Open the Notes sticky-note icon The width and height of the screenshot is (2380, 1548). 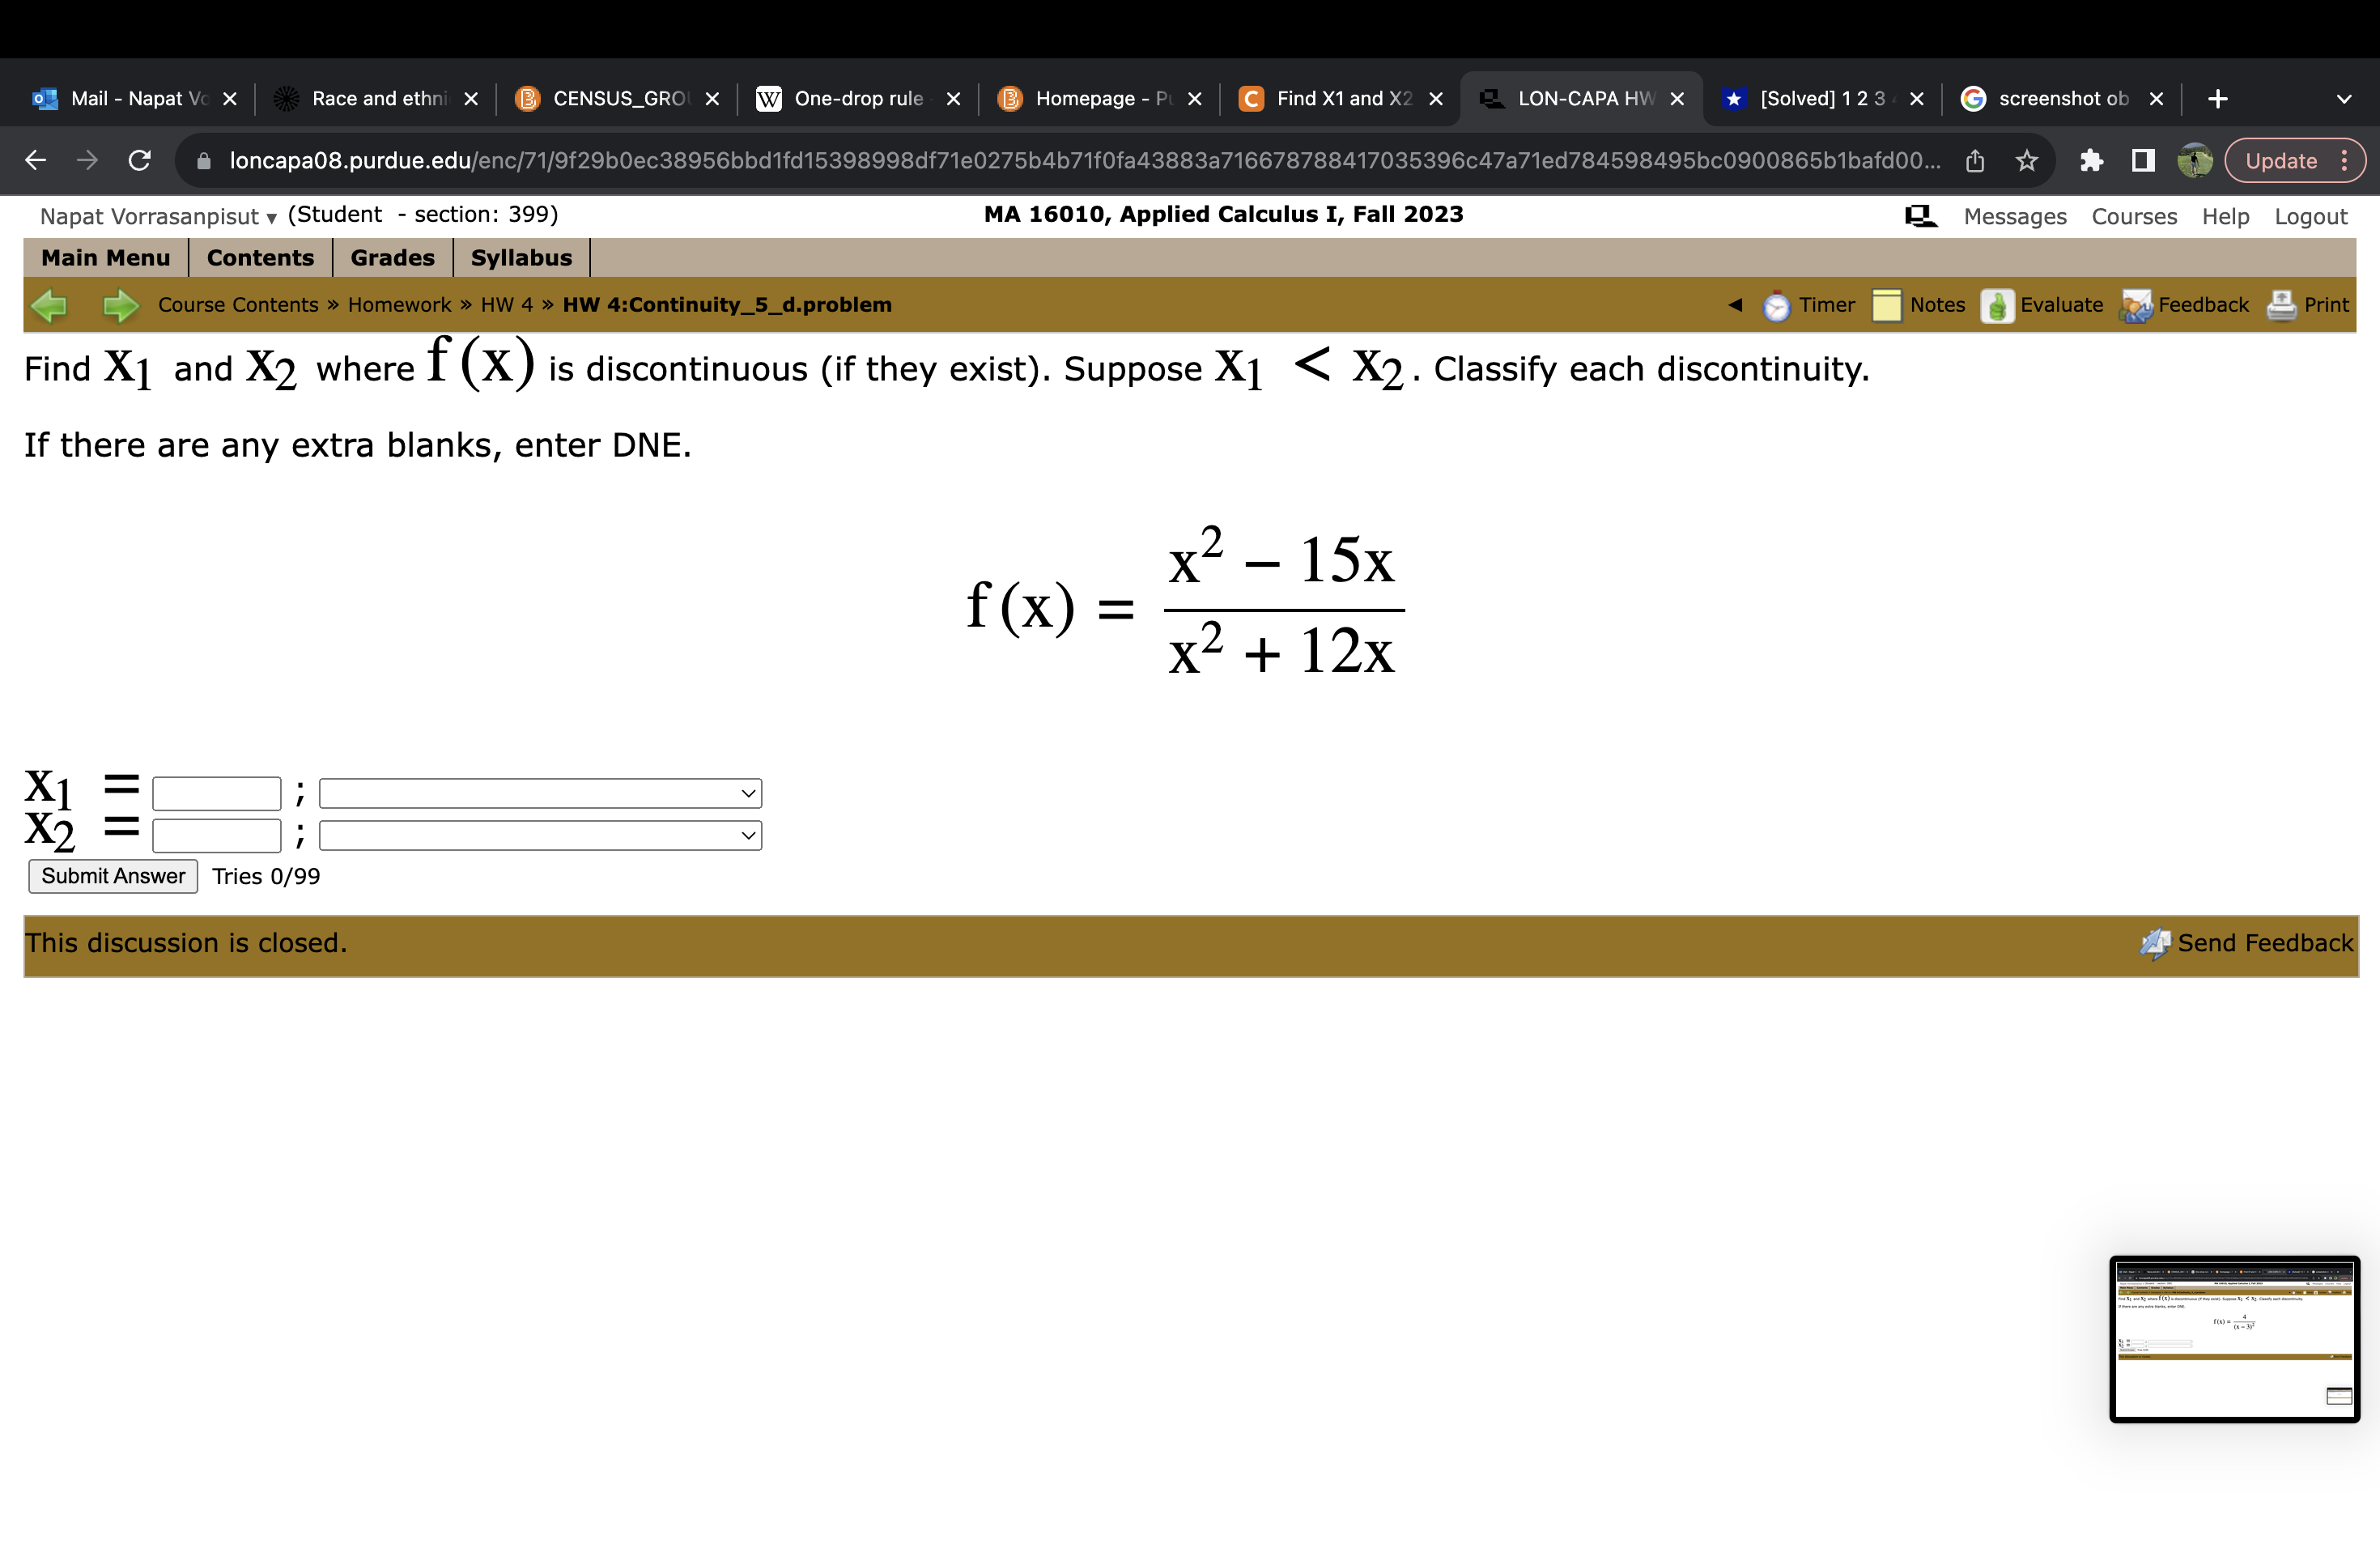pos(1886,305)
